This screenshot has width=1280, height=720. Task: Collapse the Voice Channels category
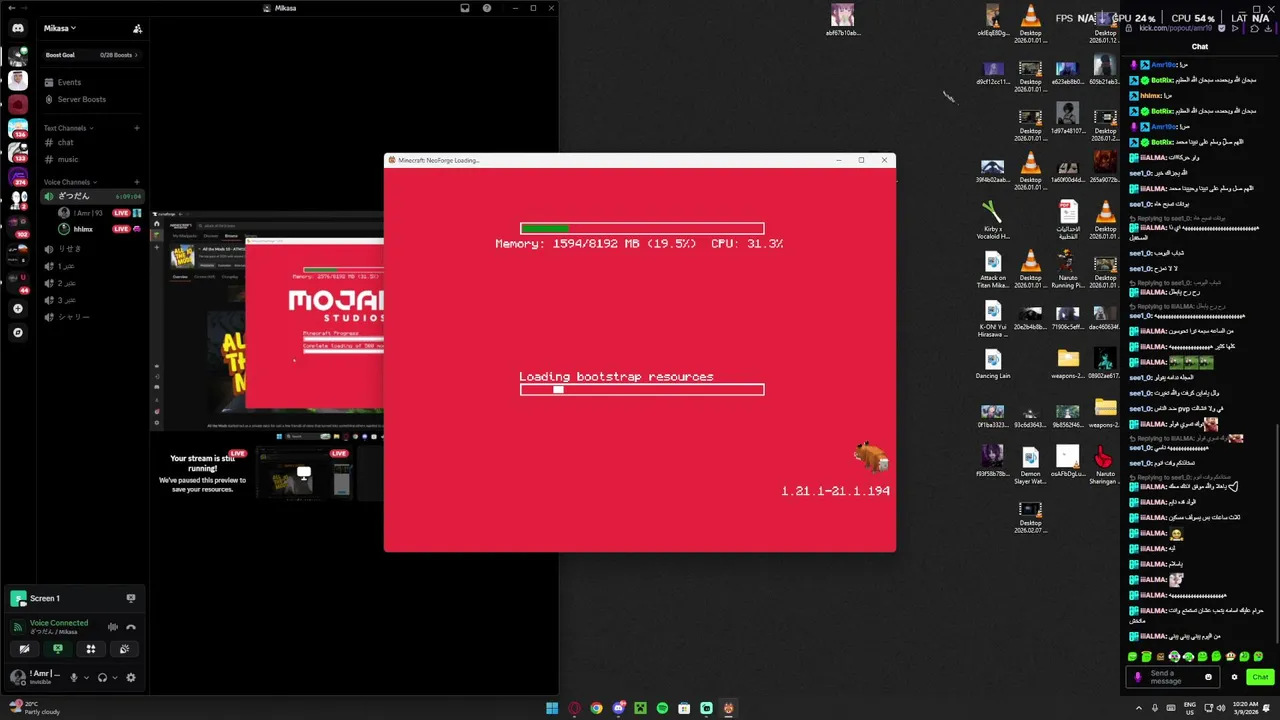[x=70, y=182]
